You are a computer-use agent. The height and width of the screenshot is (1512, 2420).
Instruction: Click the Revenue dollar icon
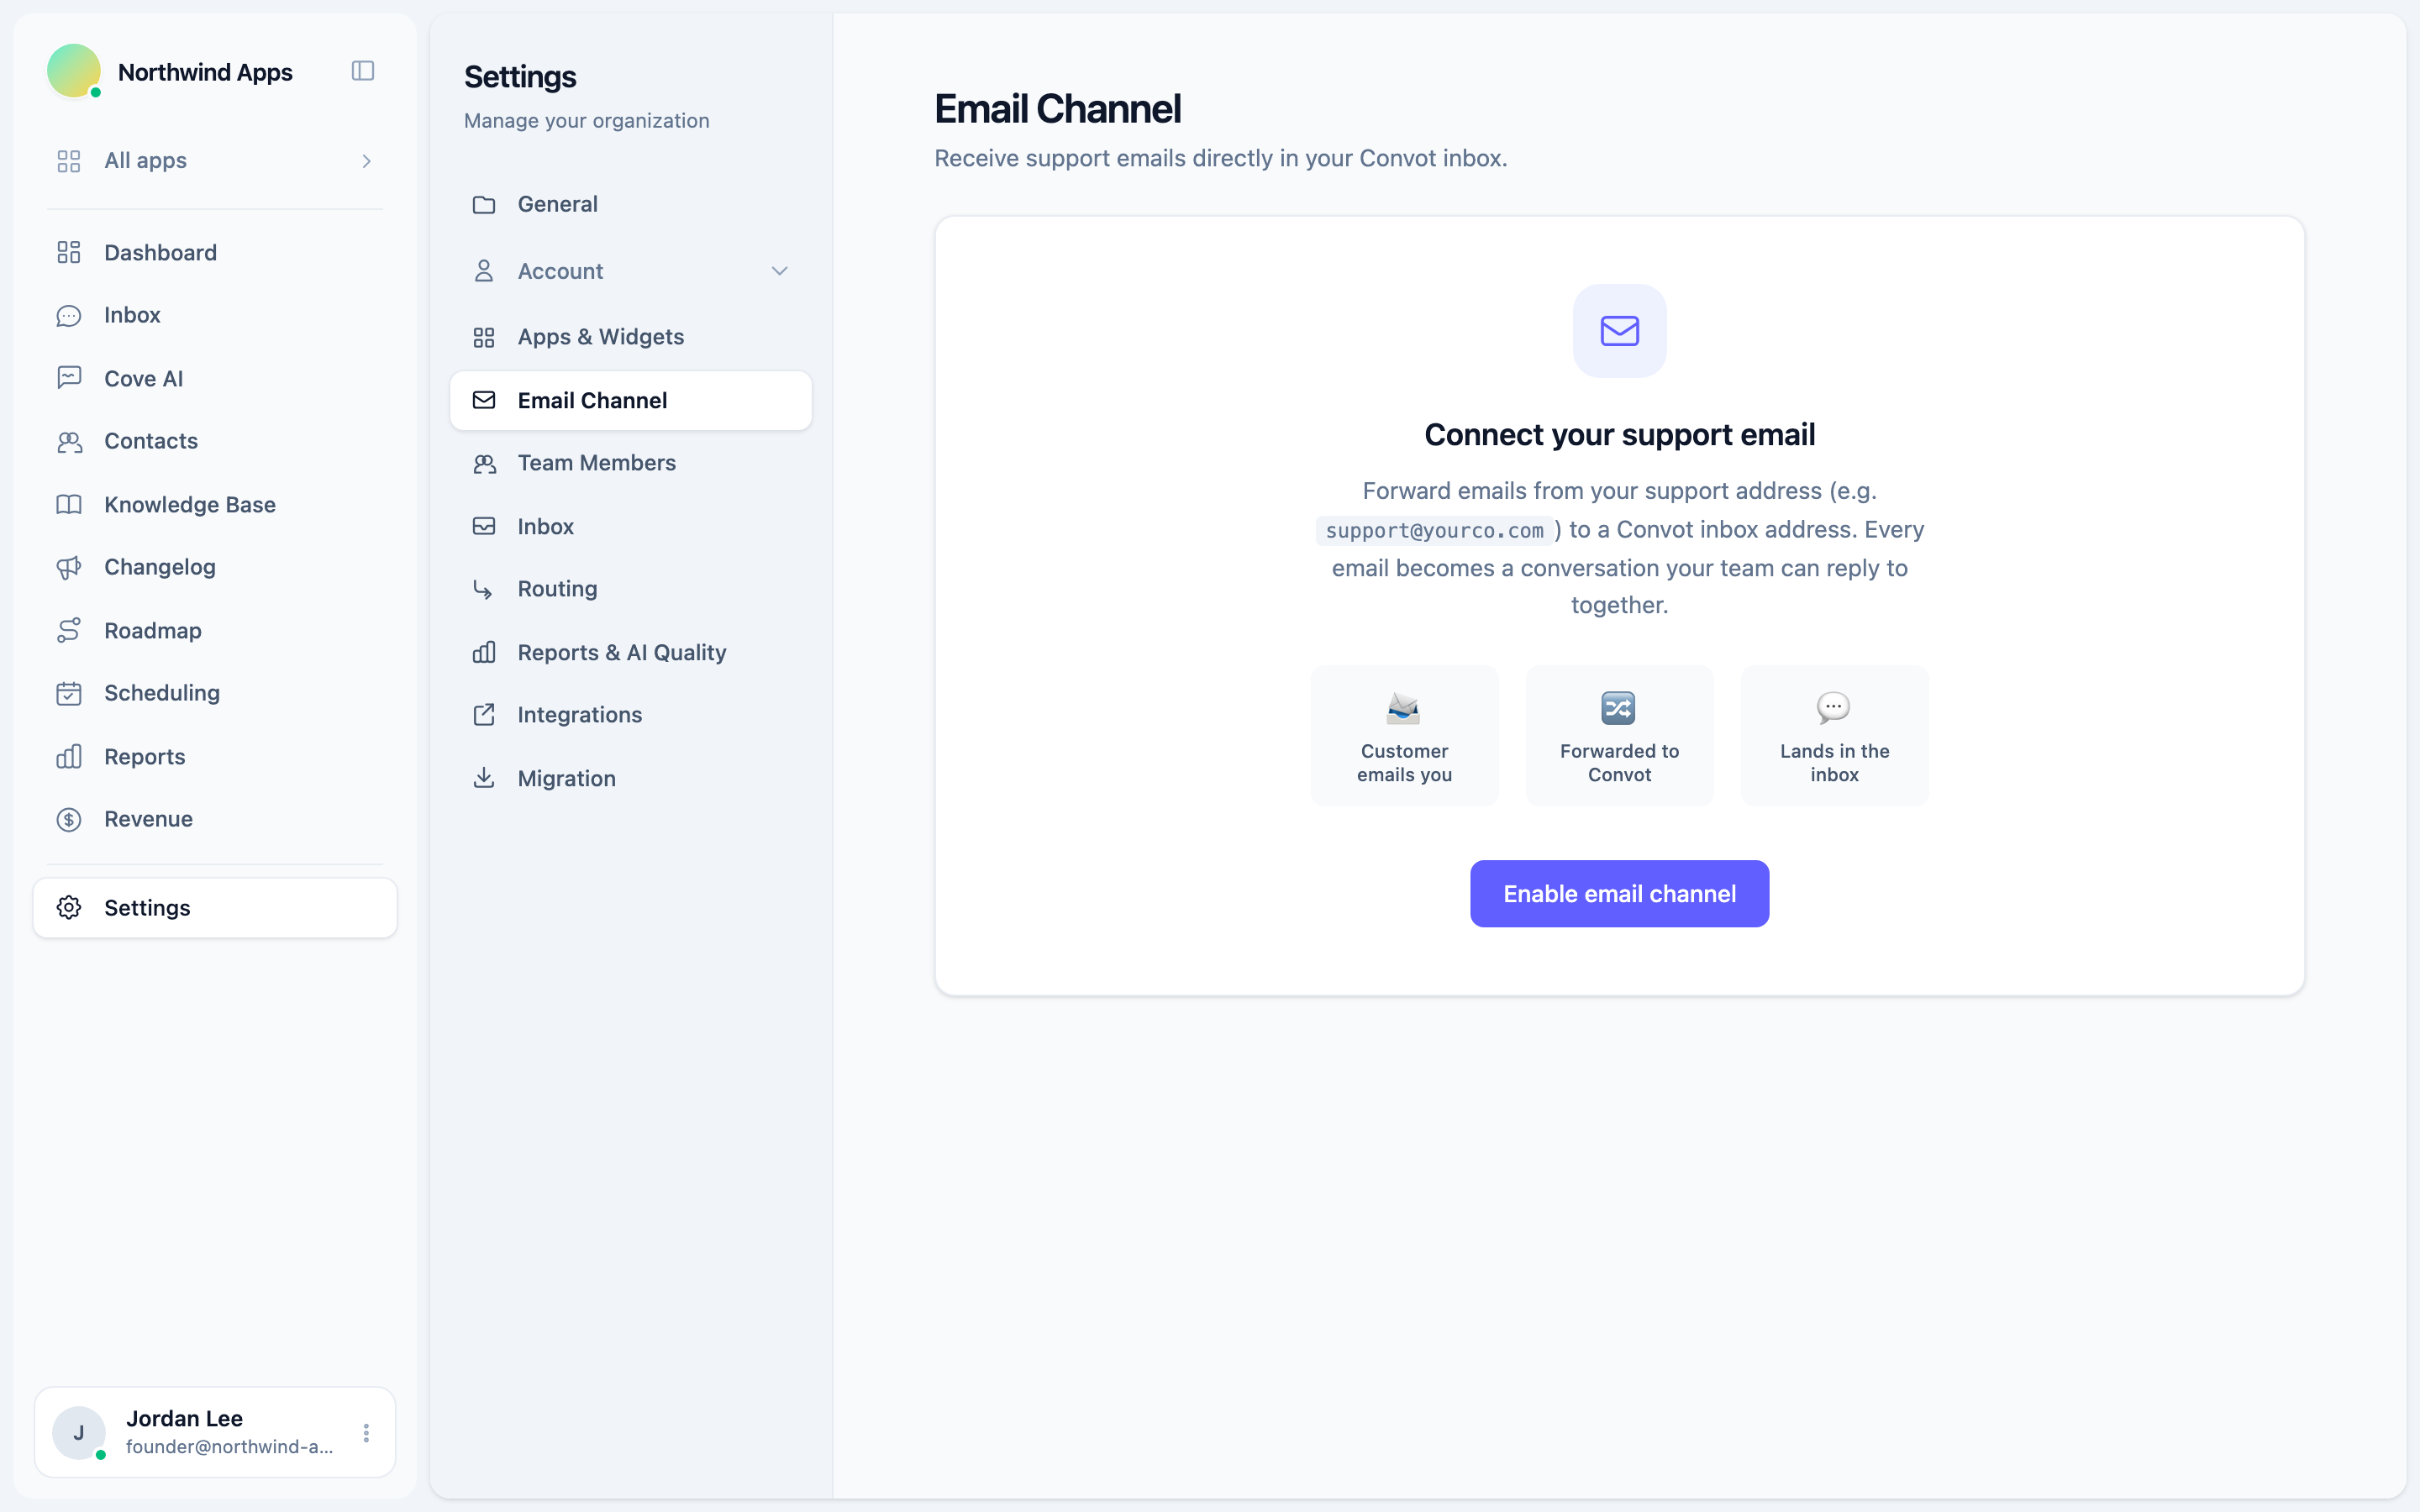(69, 819)
